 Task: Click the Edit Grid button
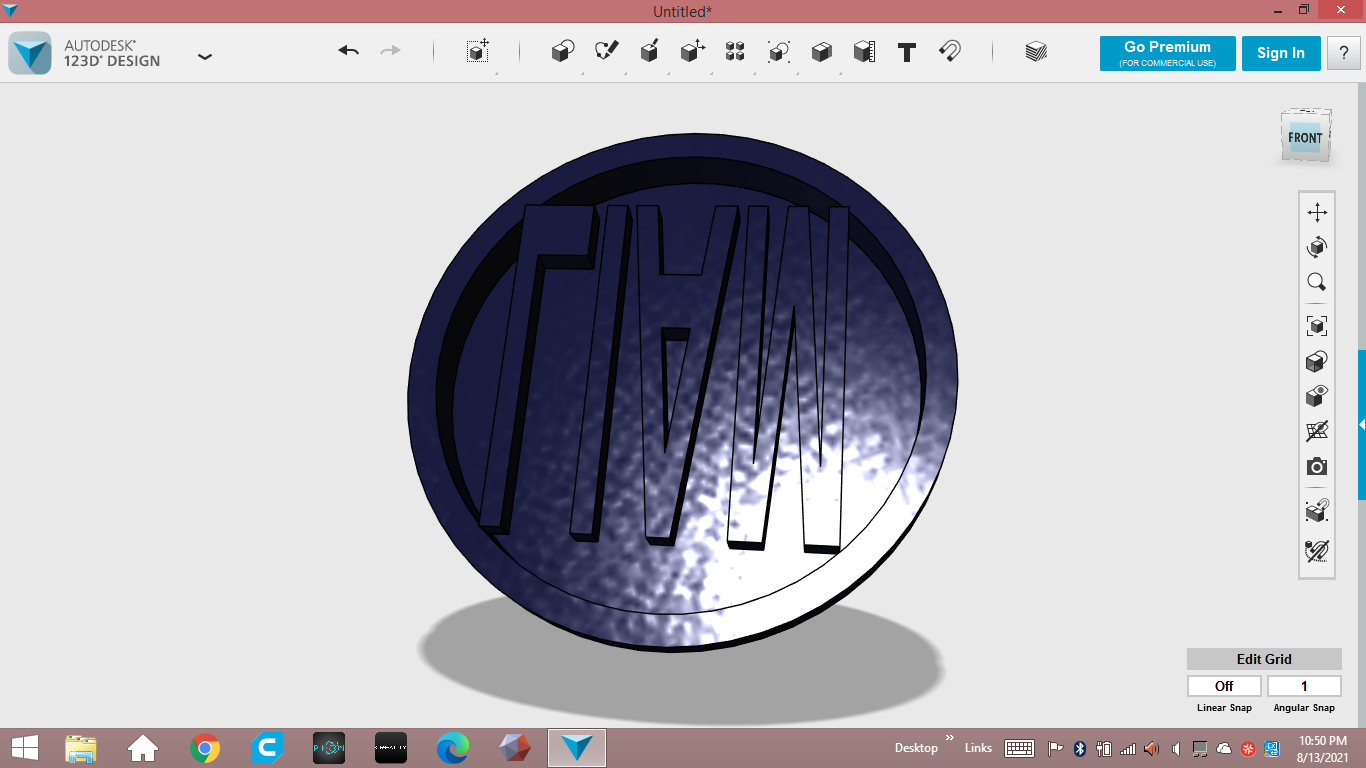pos(1264,659)
